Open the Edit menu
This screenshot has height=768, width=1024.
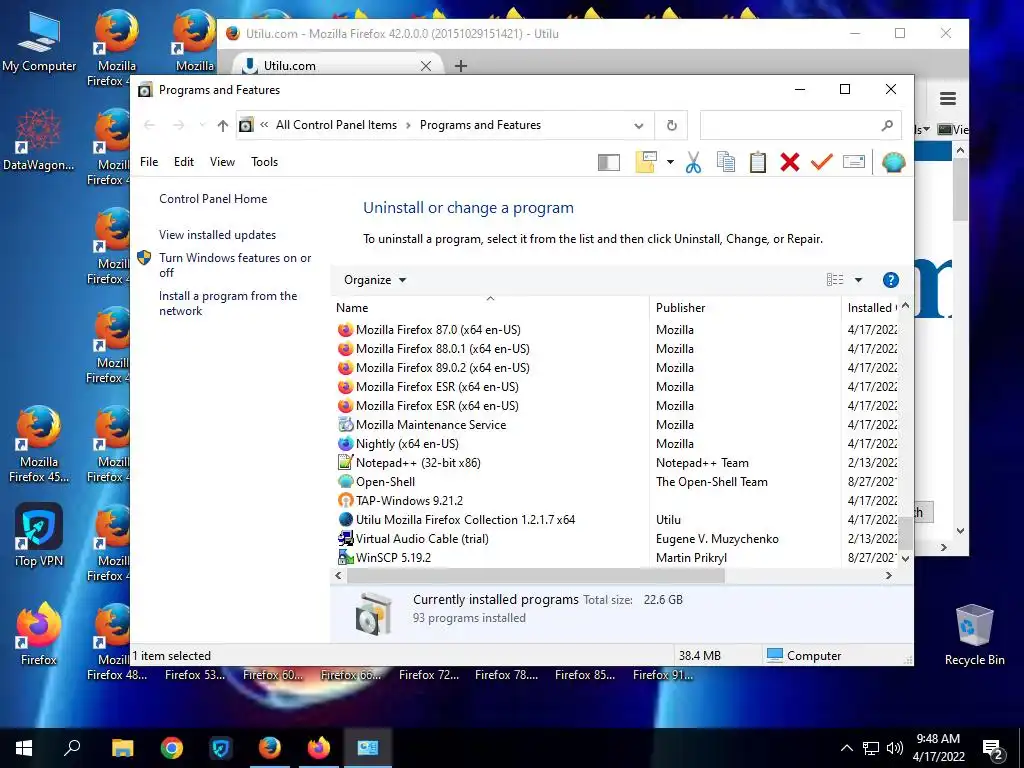(184, 162)
